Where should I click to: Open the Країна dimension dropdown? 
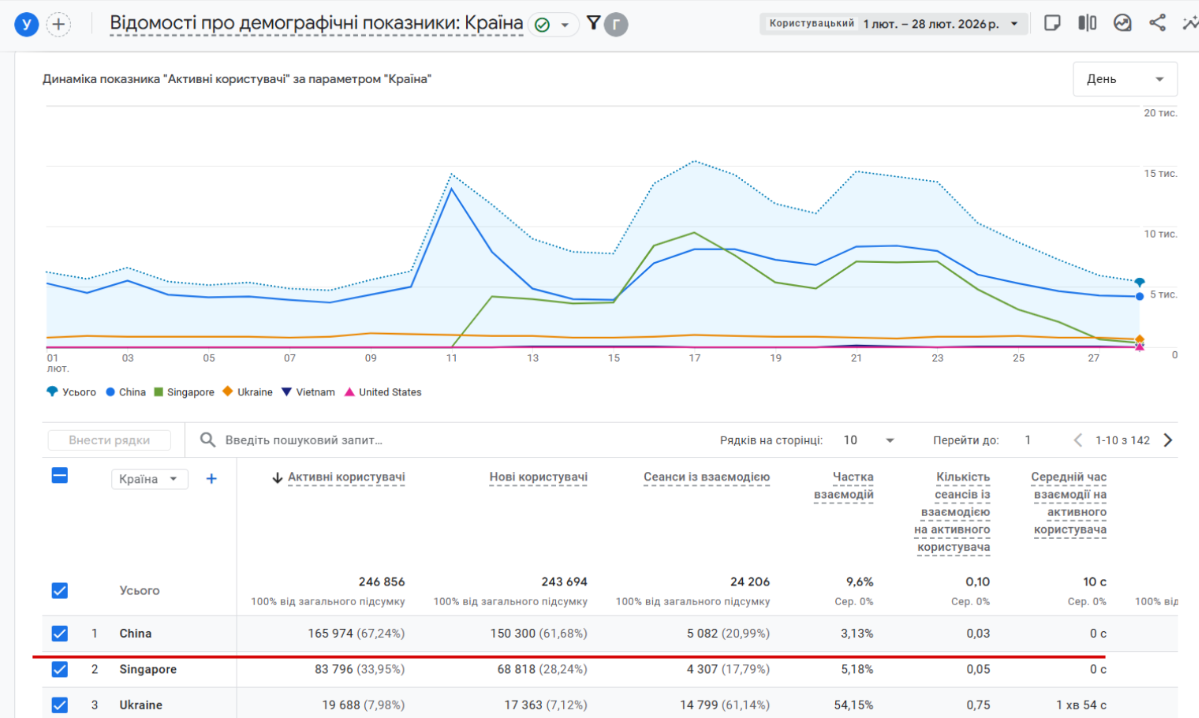(x=149, y=479)
